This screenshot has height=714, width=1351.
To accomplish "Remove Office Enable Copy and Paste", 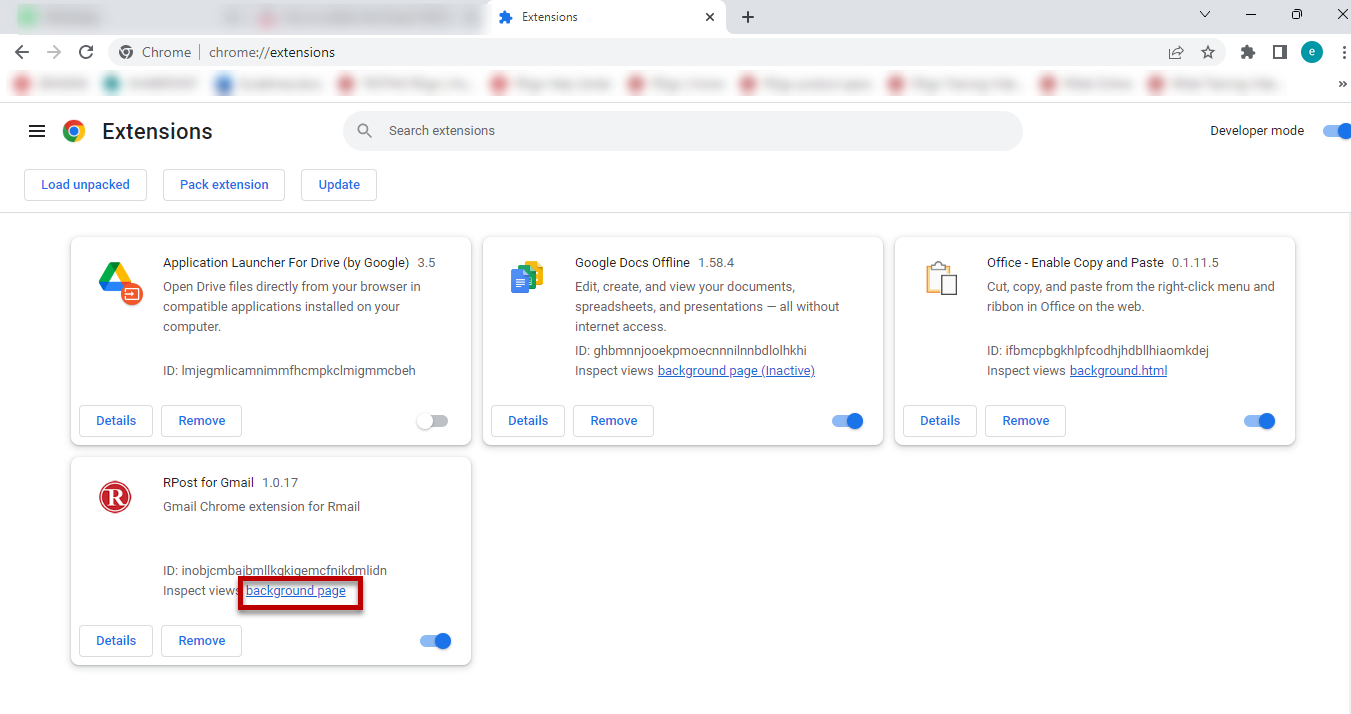I will (1026, 421).
